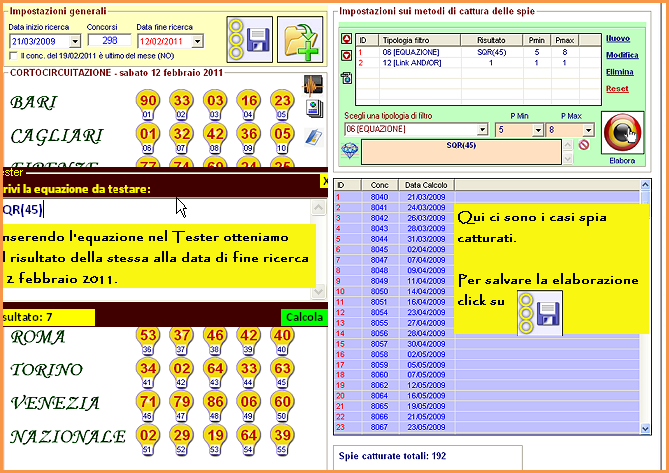
Task: Close the equation tester panel
Action: coord(325,181)
